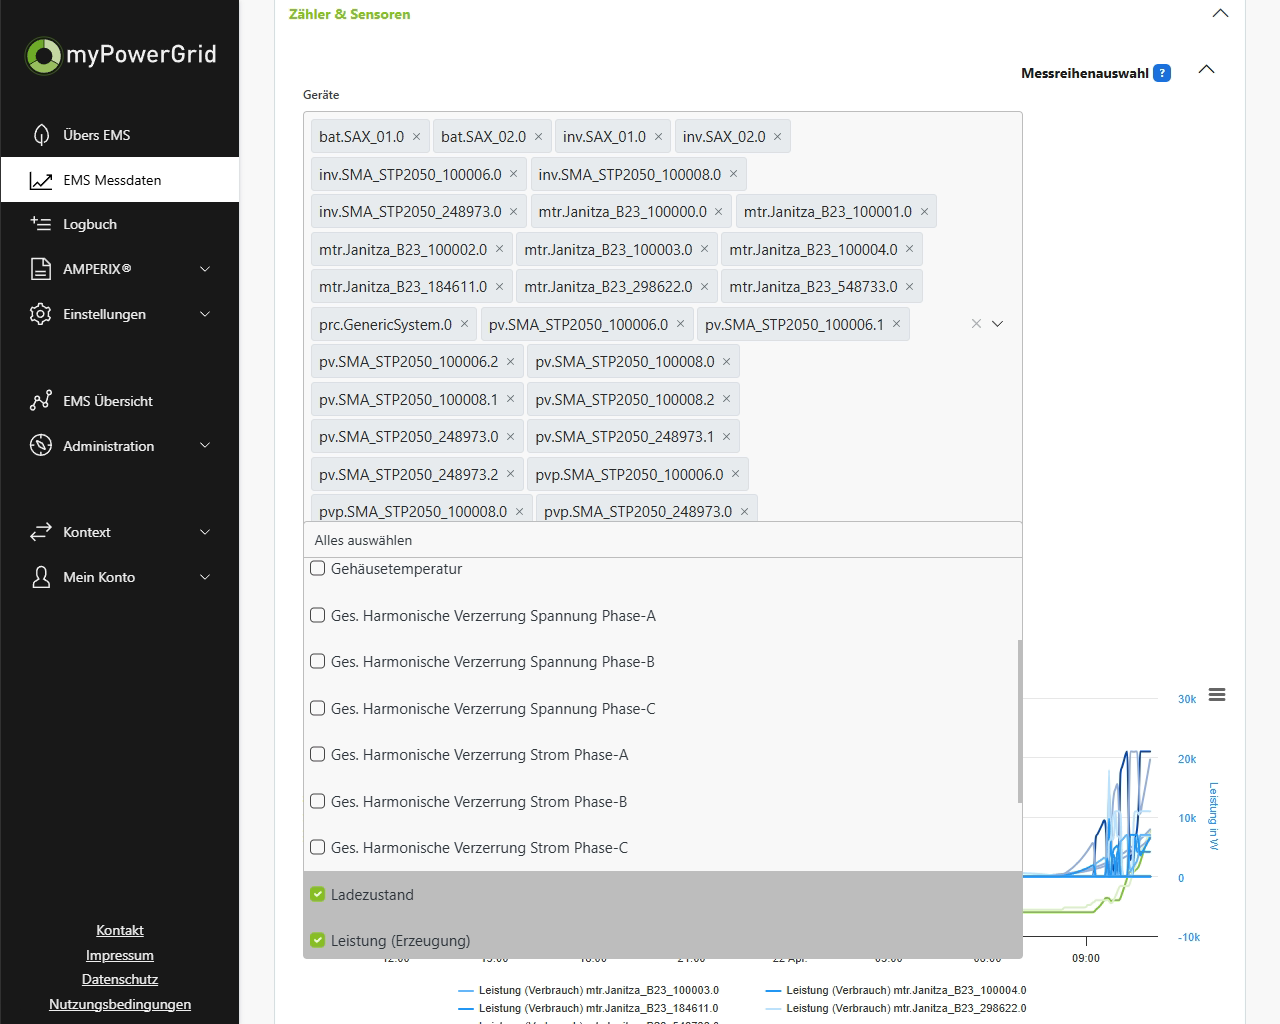Expand the Kontext submenu chevron

point(205,532)
